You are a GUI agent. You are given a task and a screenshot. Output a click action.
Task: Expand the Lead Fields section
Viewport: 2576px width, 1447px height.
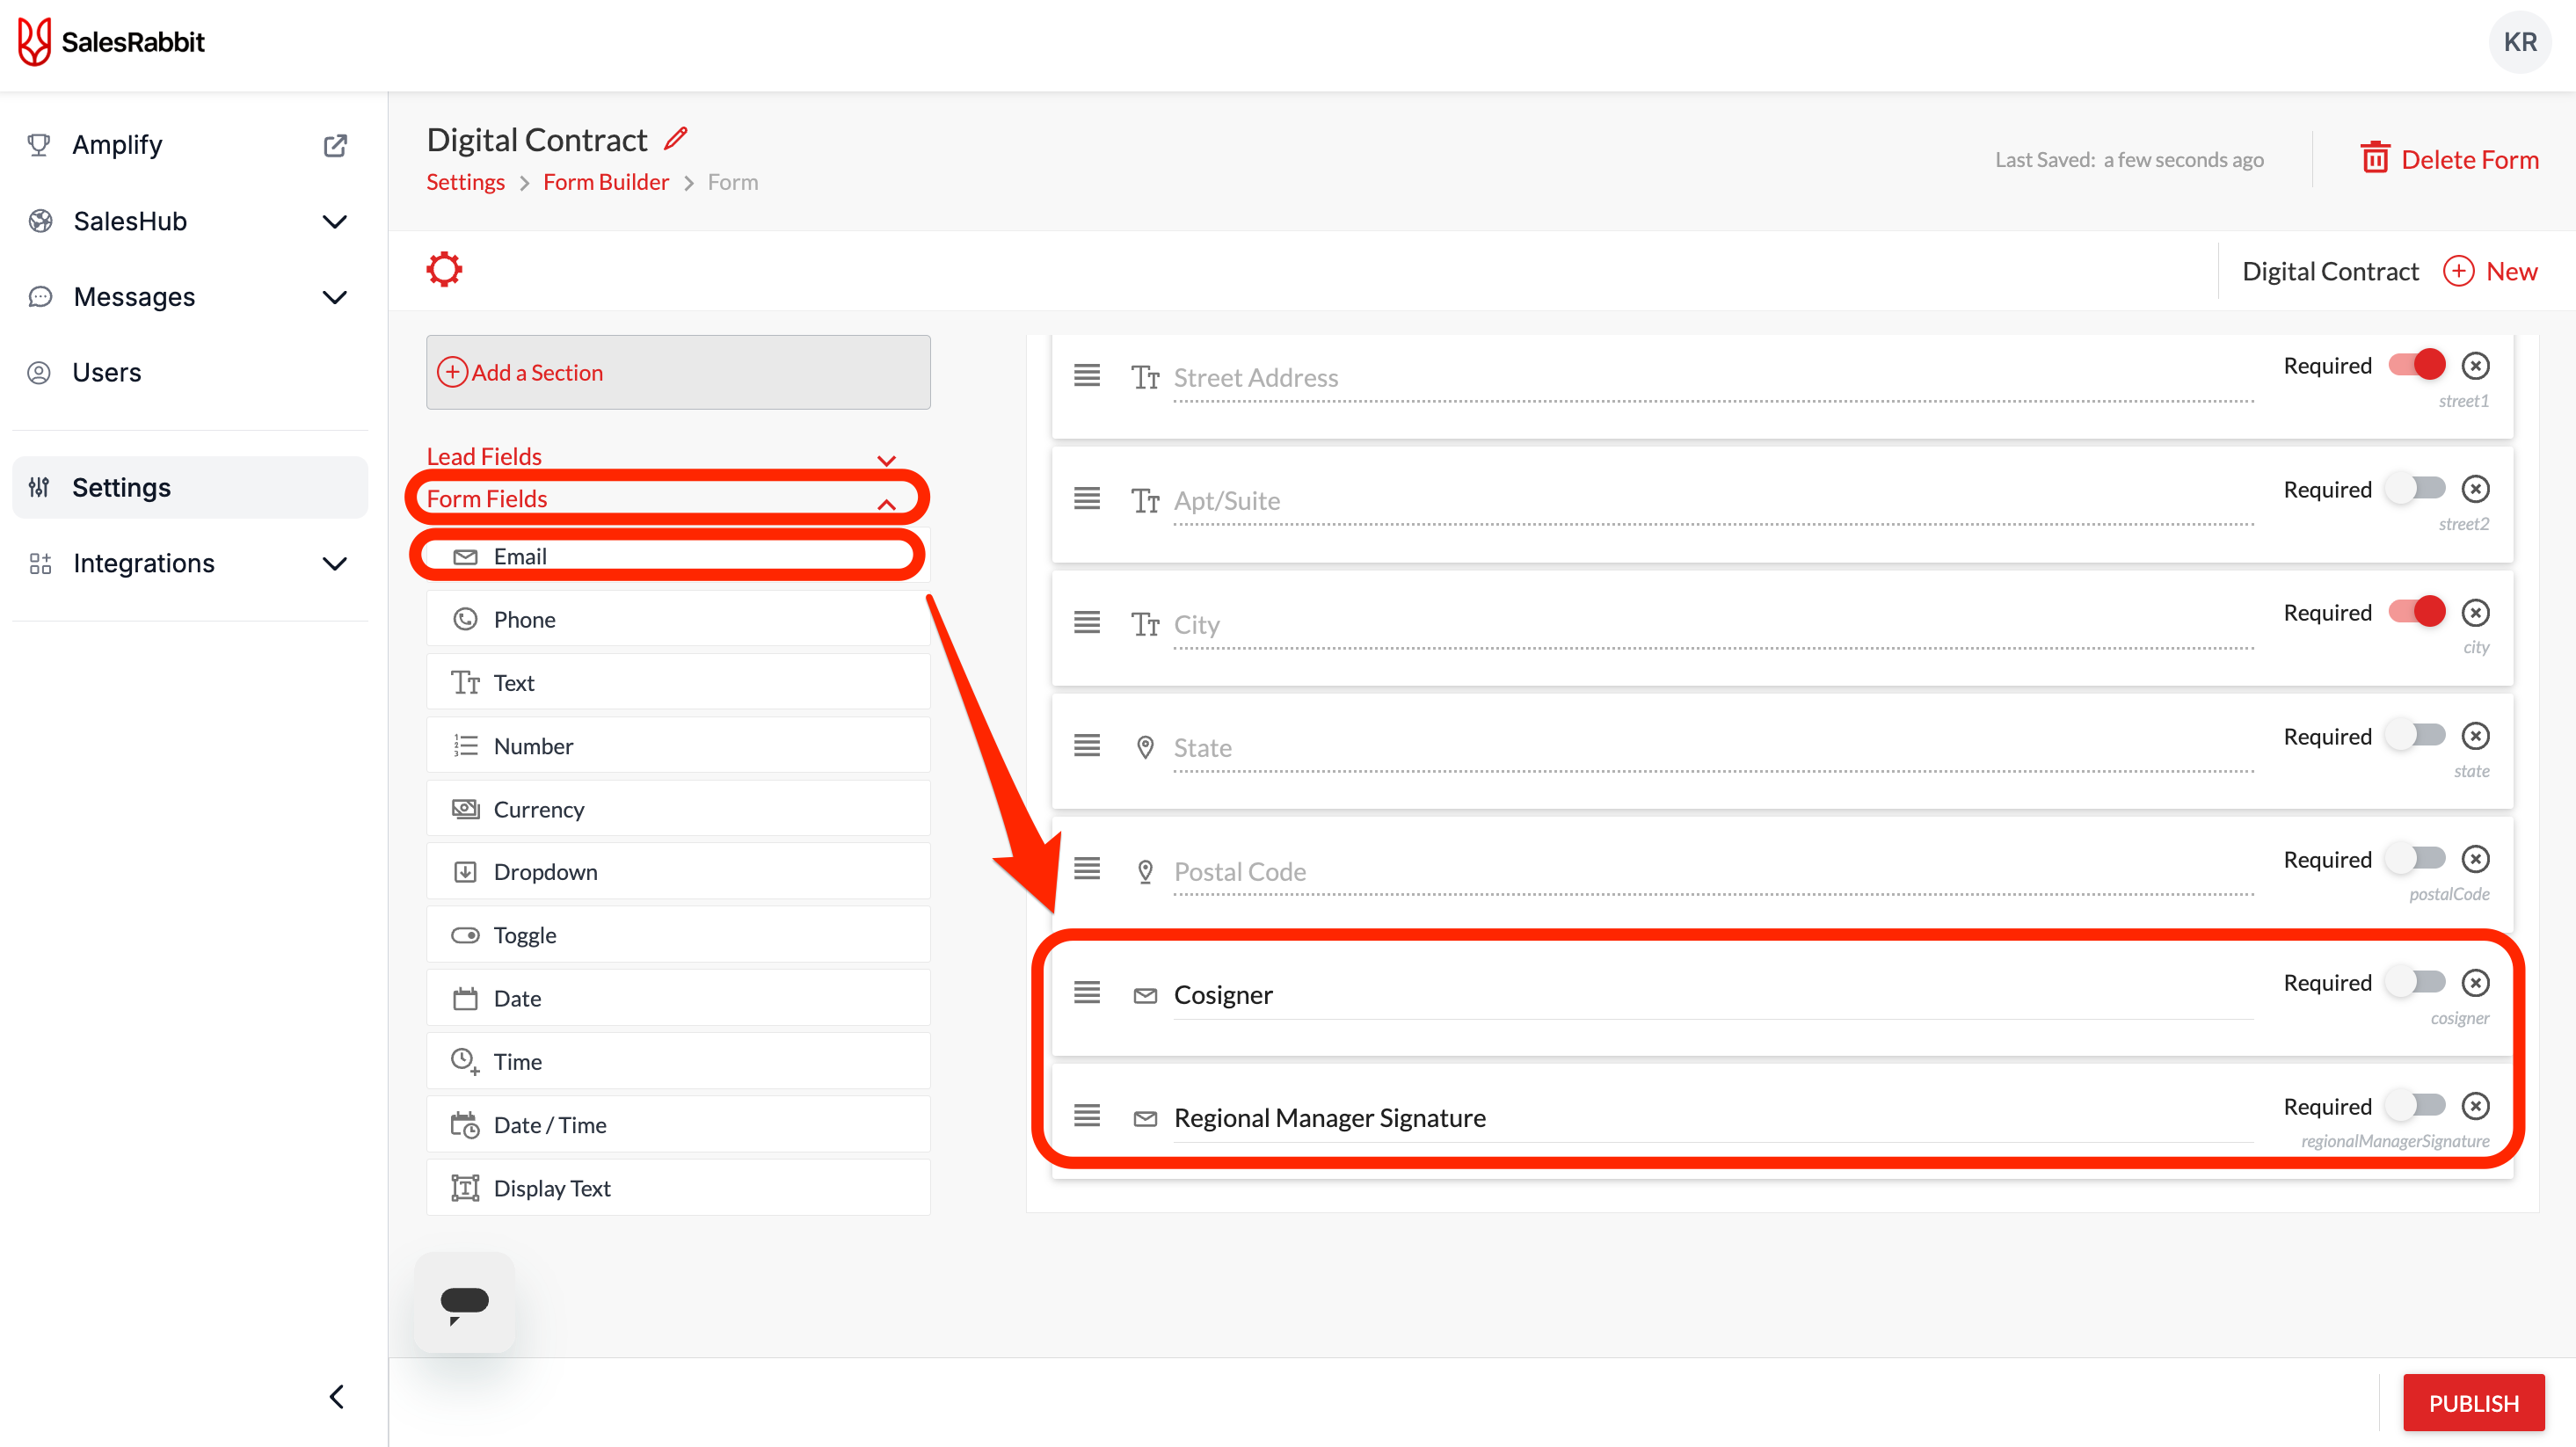[x=885, y=459]
